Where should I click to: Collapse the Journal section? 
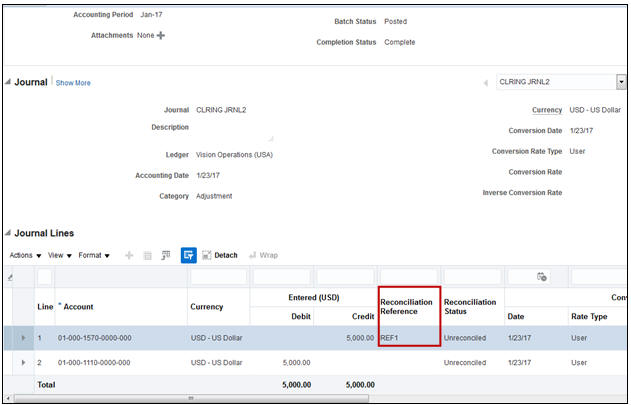(x=8, y=82)
